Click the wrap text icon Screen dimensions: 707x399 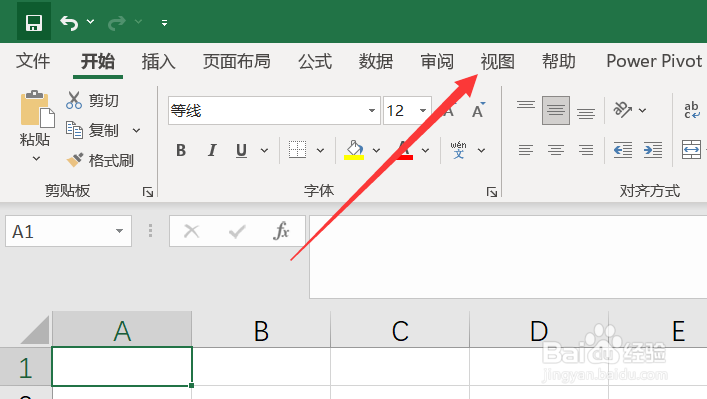tap(693, 110)
